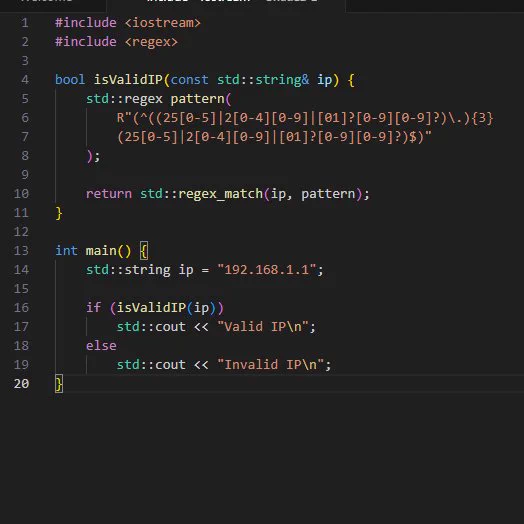Click the "192.168.1.1" string literal

pos(266,269)
